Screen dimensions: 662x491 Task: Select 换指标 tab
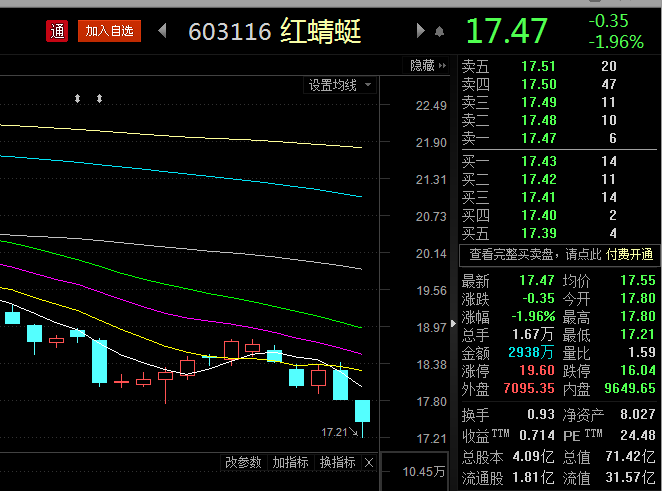(x=337, y=462)
